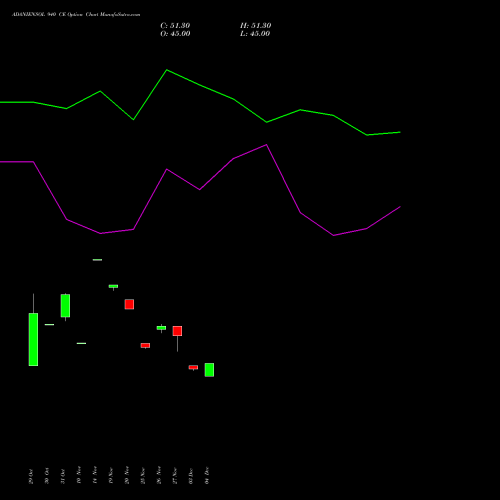Screen dimensions: 500x500
Task: Click the red candle with long lower wick above 27 Nov
Action: pos(177,331)
